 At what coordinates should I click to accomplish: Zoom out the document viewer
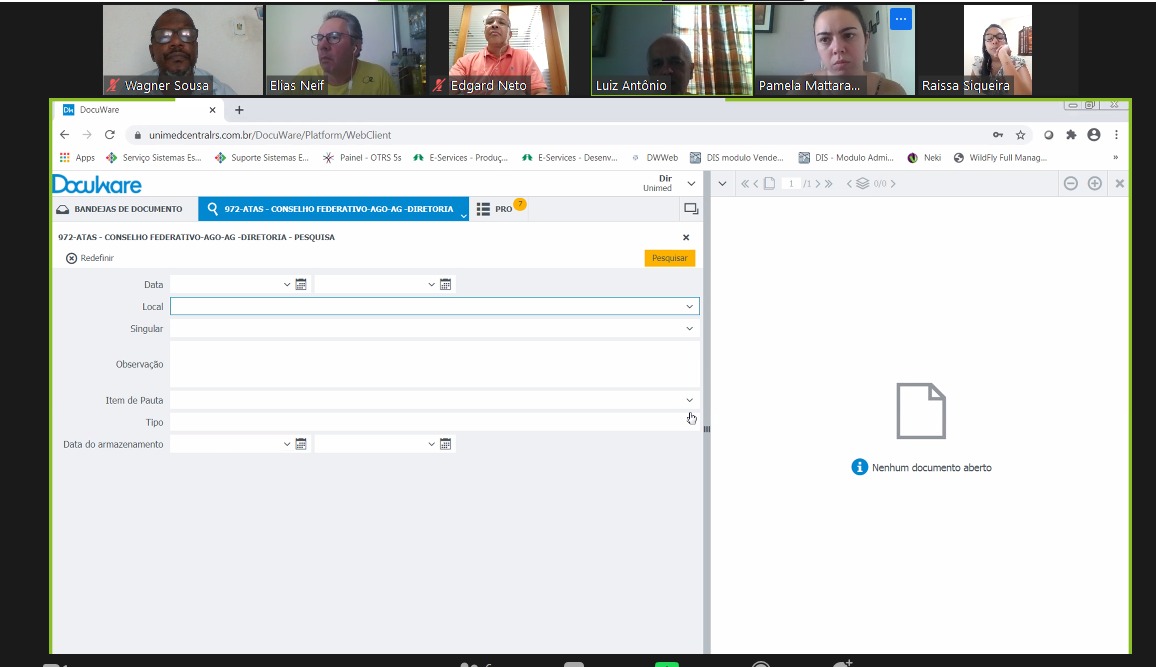coord(1070,184)
